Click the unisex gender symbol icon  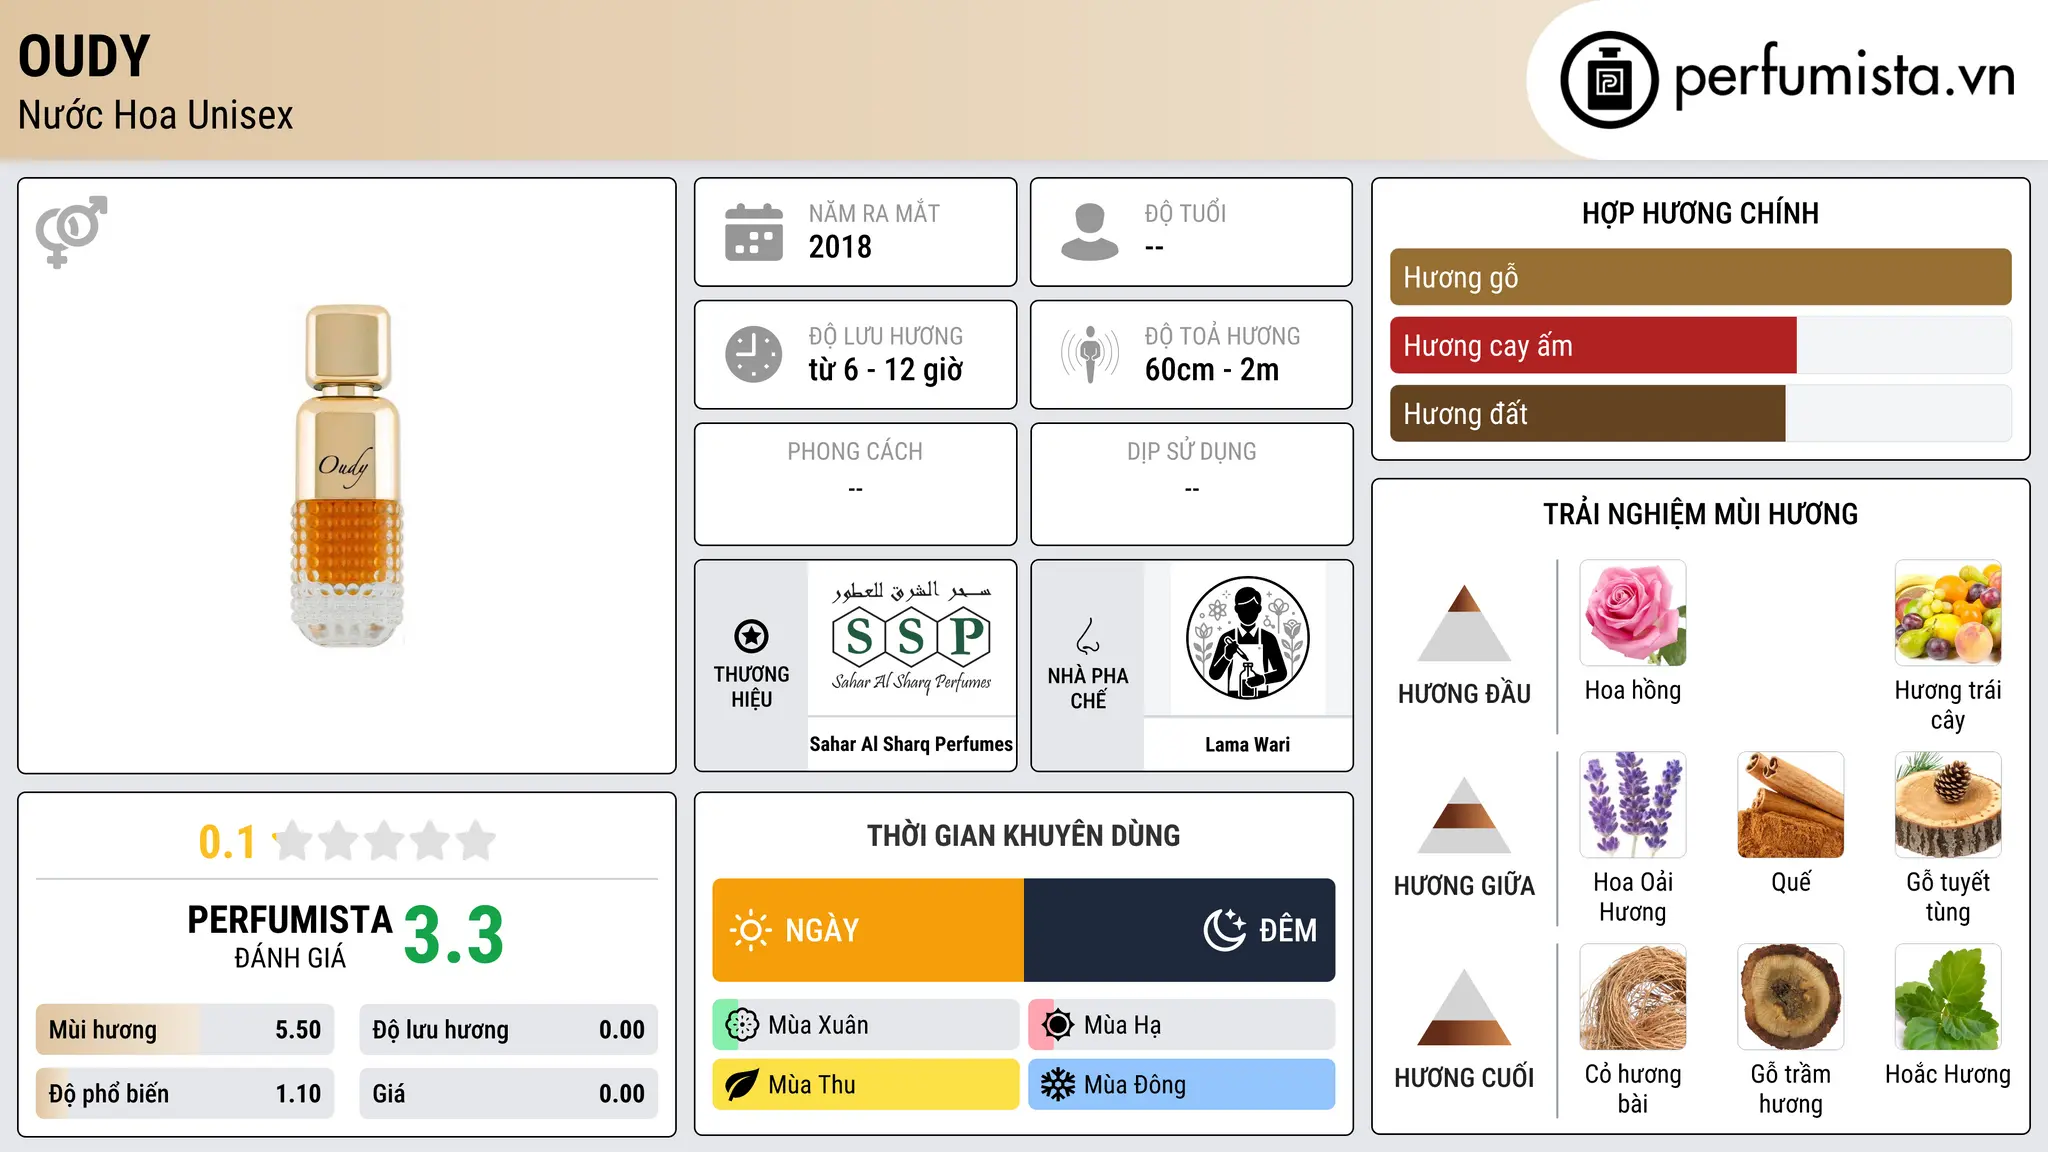[x=71, y=231]
